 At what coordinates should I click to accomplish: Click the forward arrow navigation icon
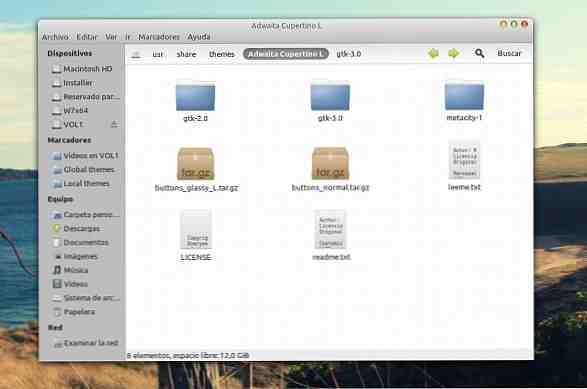point(454,54)
